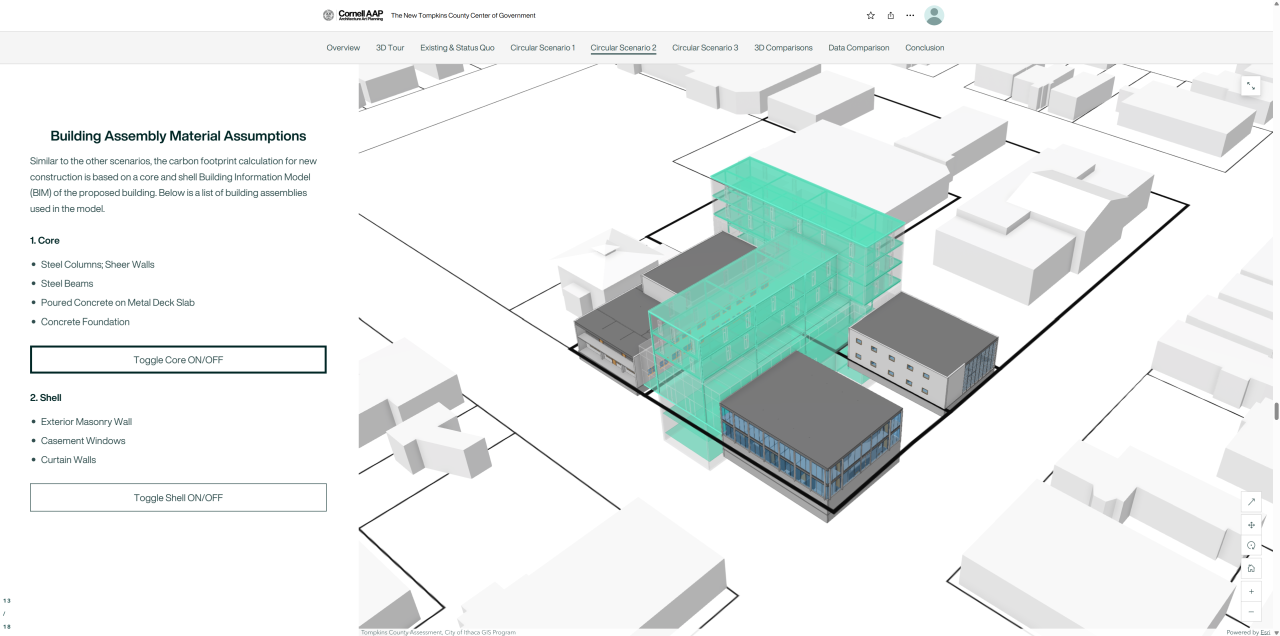Select the pan navigation tool icon
Screen dimensions: 1280x636
pos(1251,524)
